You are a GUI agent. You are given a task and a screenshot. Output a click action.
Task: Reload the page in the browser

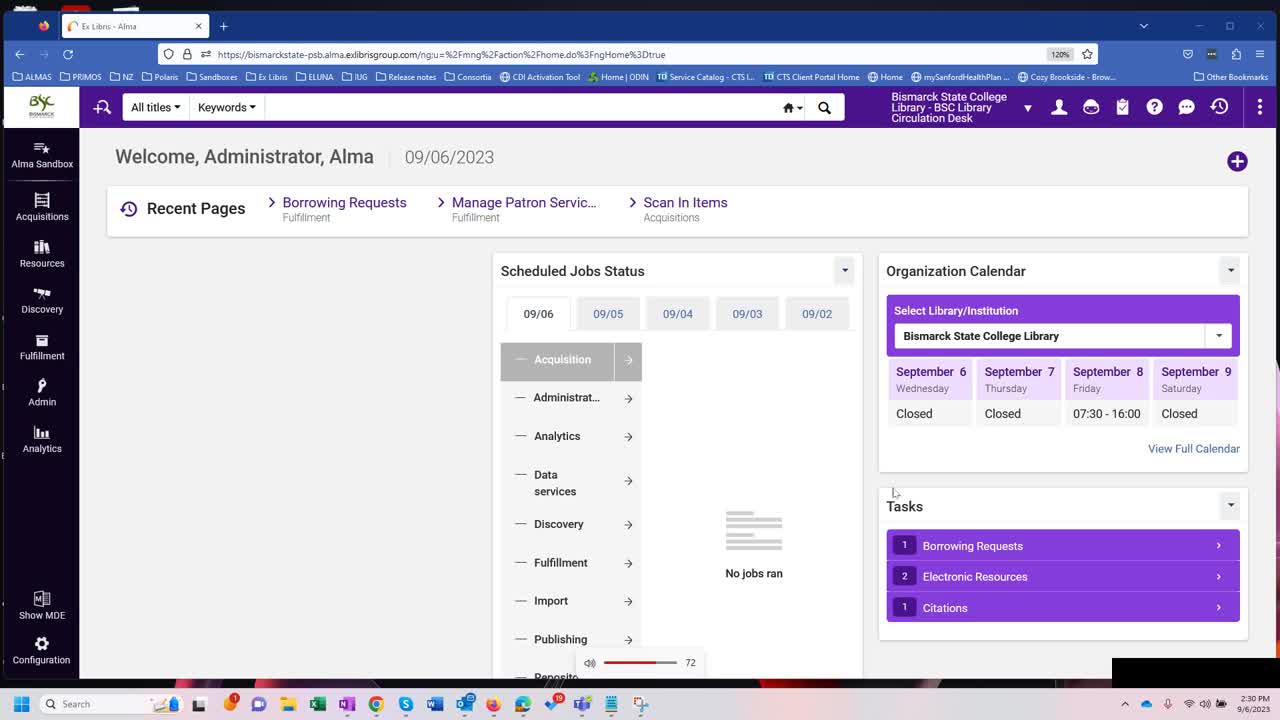coord(68,54)
